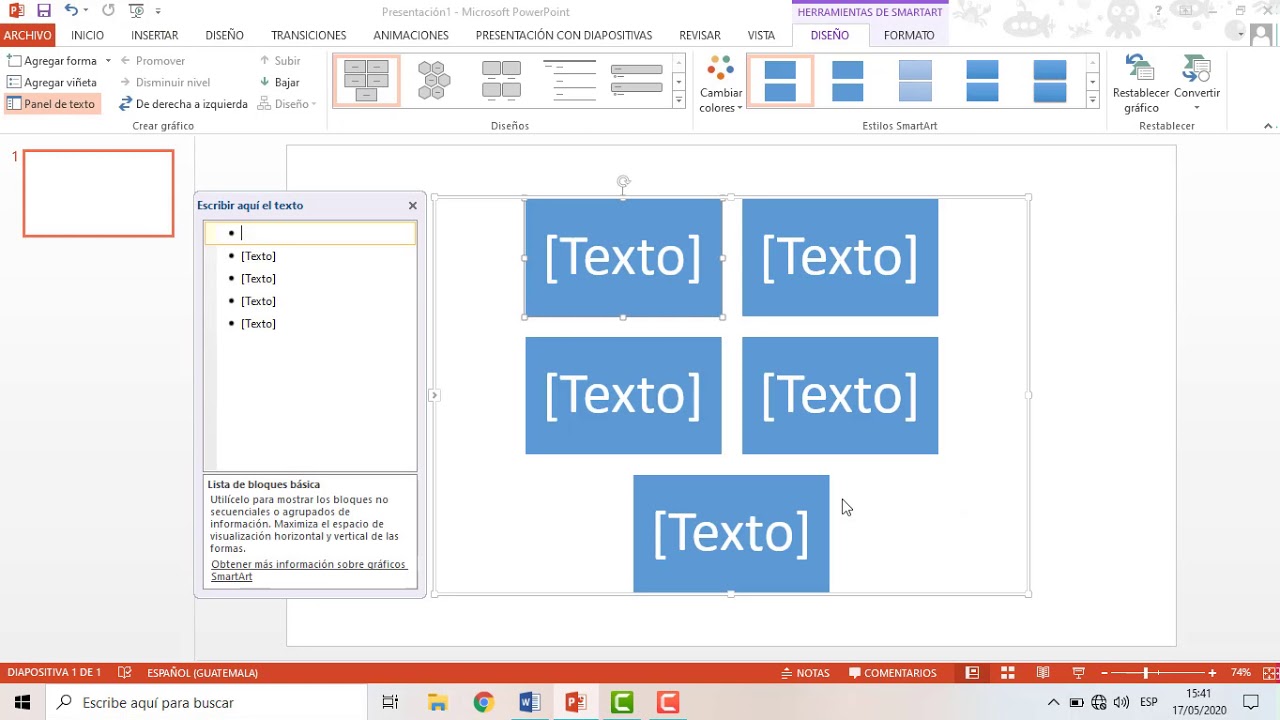Switch to TRANSICIONES tab

point(309,35)
